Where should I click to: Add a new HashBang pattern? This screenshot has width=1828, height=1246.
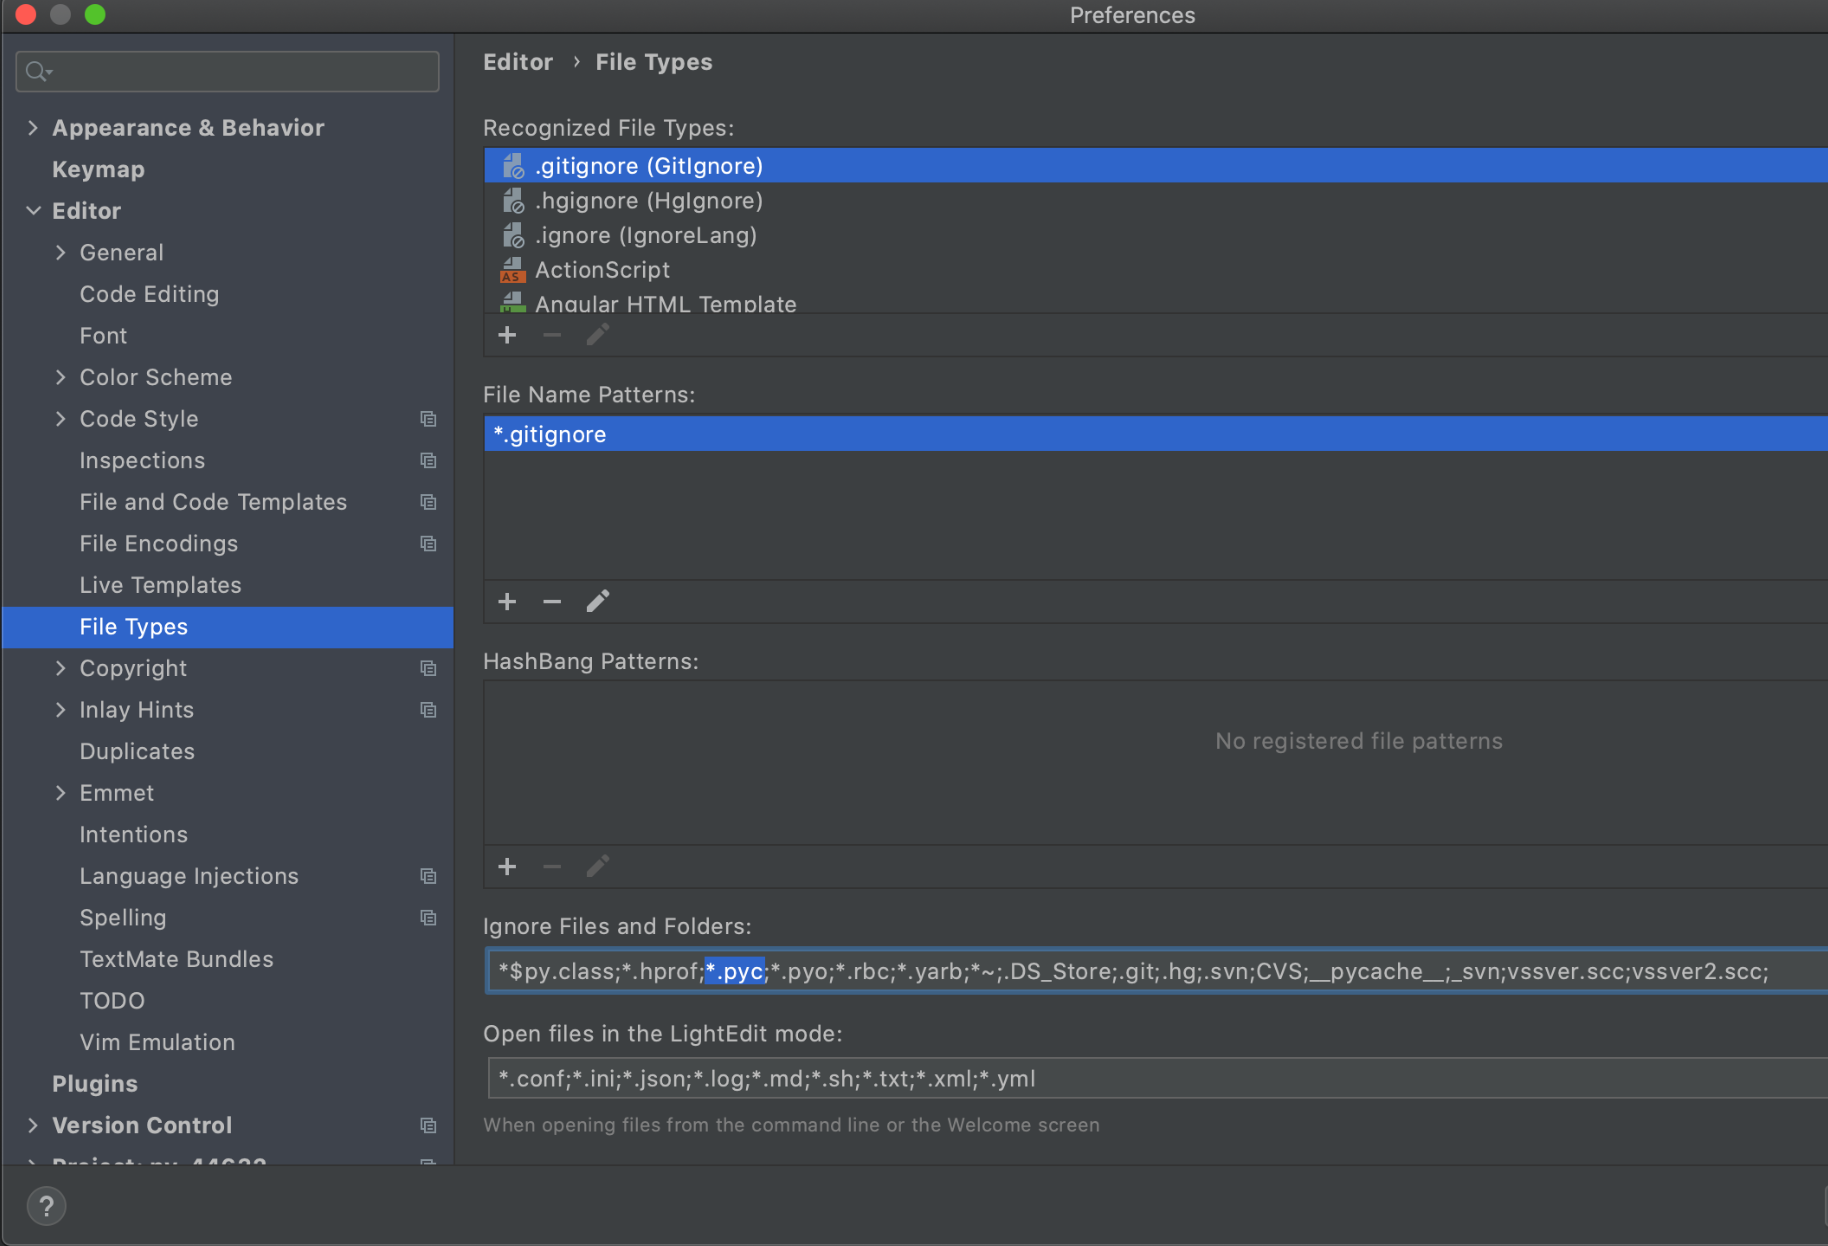(x=507, y=866)
